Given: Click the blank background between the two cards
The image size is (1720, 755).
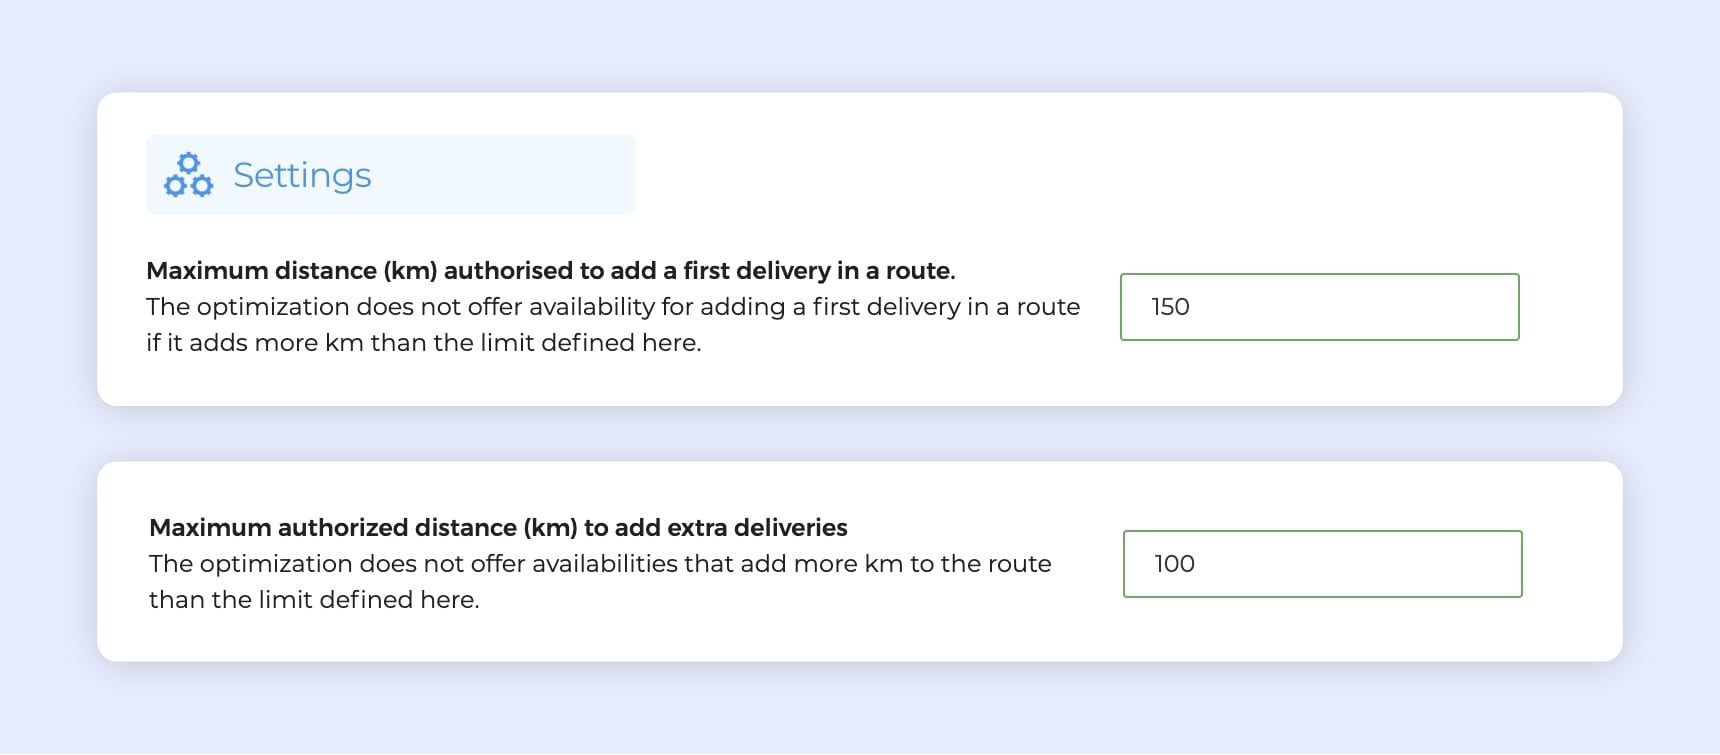Looking at the screenshot, I should [x=860, y=434].
